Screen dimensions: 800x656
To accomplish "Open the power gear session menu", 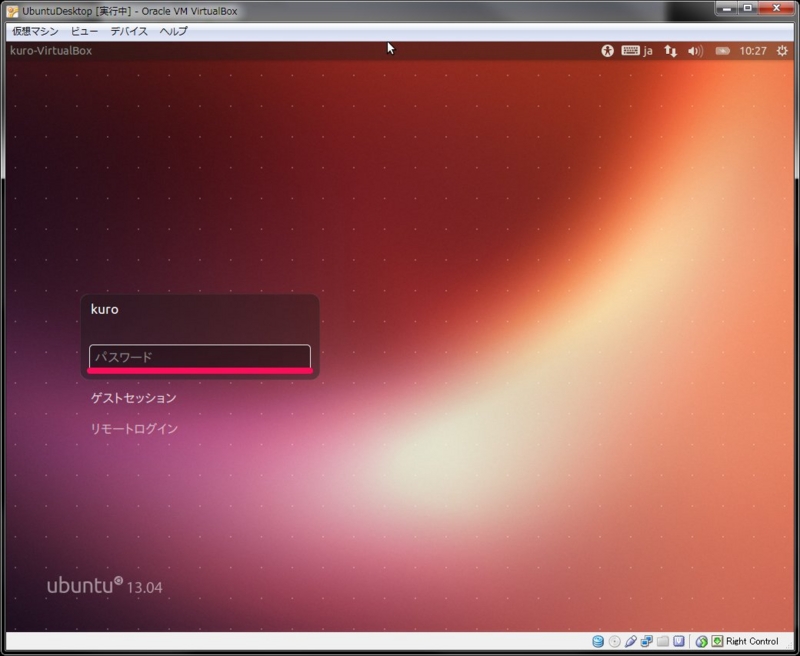I will pyautogui.click(x=782, y=51).
